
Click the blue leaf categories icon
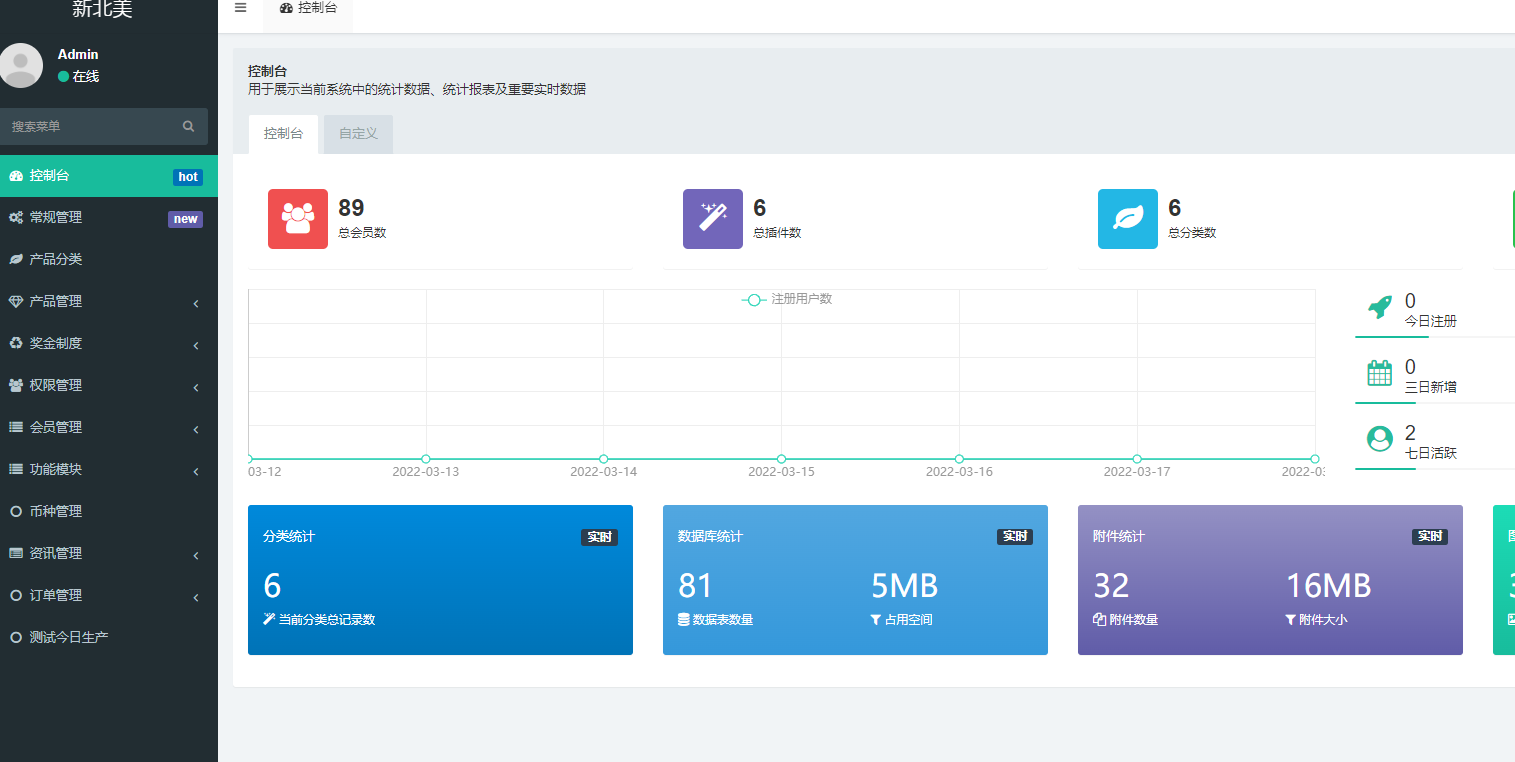pyautogui.click(x=1127, y=218)
